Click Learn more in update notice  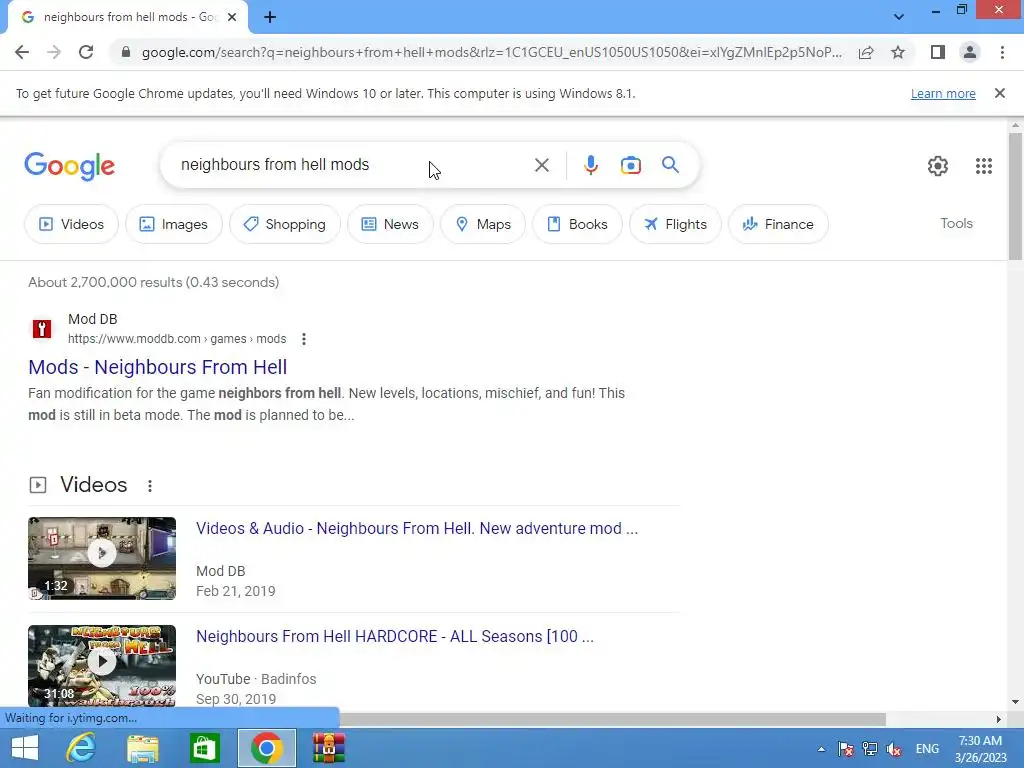pyautogui.click(x=943, y=94)
